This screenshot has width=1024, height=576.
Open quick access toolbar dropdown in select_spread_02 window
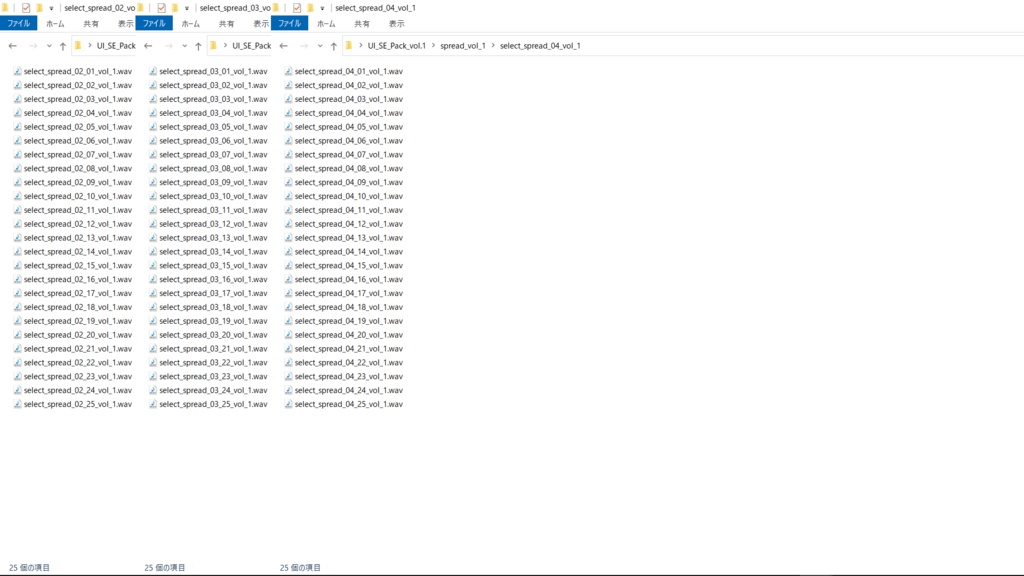click(x=52, y=8)
